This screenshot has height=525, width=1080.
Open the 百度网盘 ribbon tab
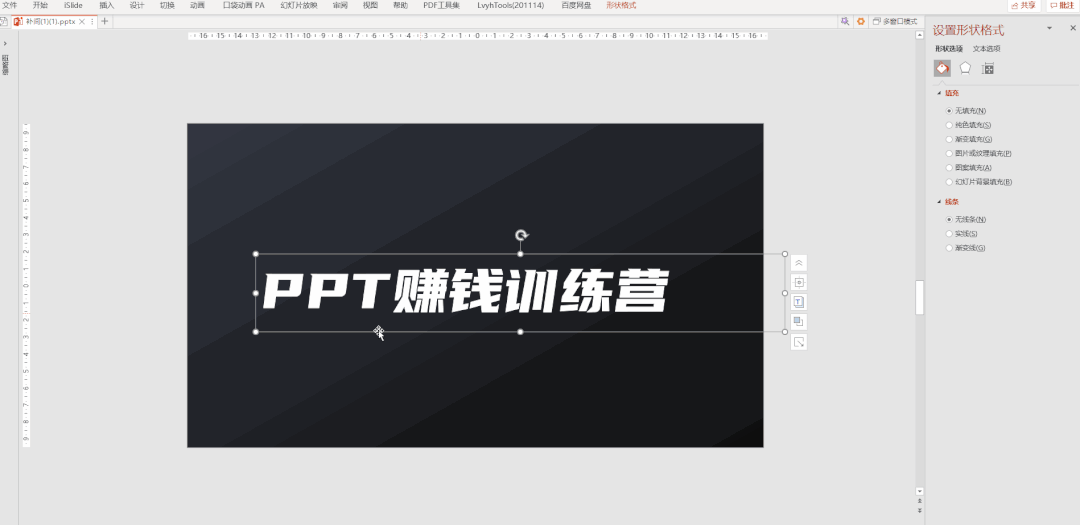coord(576,6)
